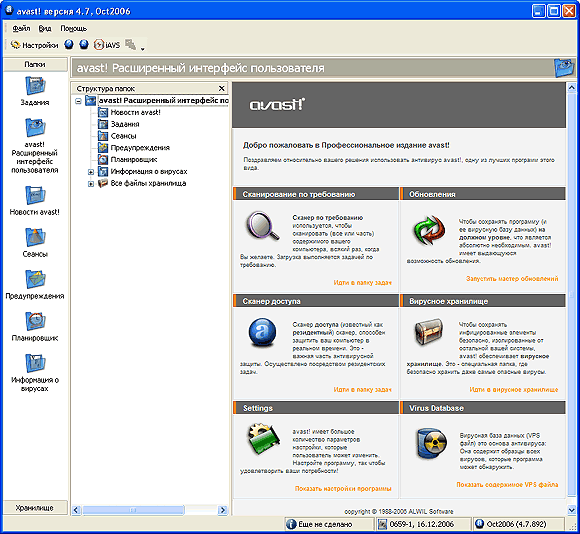The width and height of the screenshot is (580, 534).
Task: Select Новости avast! in the folder tree
Action: (135, 112)
